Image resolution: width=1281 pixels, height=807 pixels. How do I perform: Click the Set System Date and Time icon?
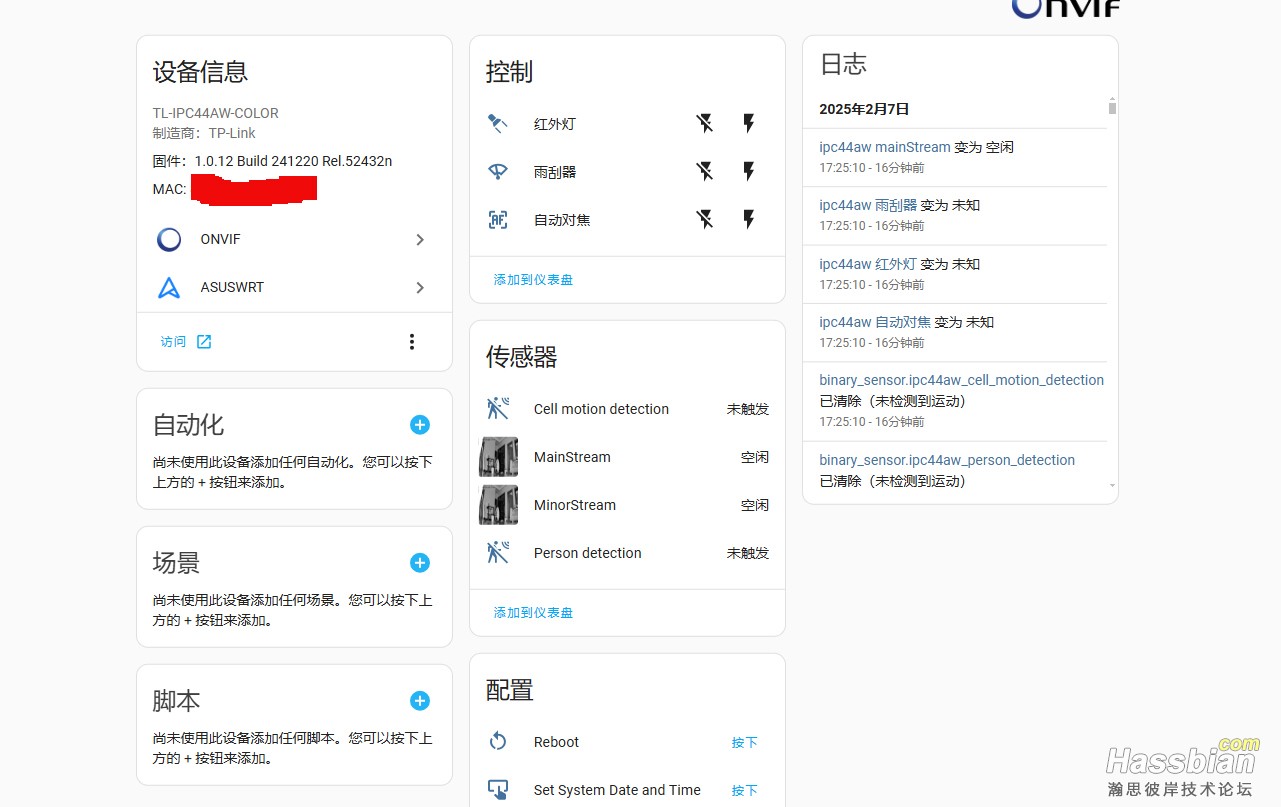click(x=498, y=790)
